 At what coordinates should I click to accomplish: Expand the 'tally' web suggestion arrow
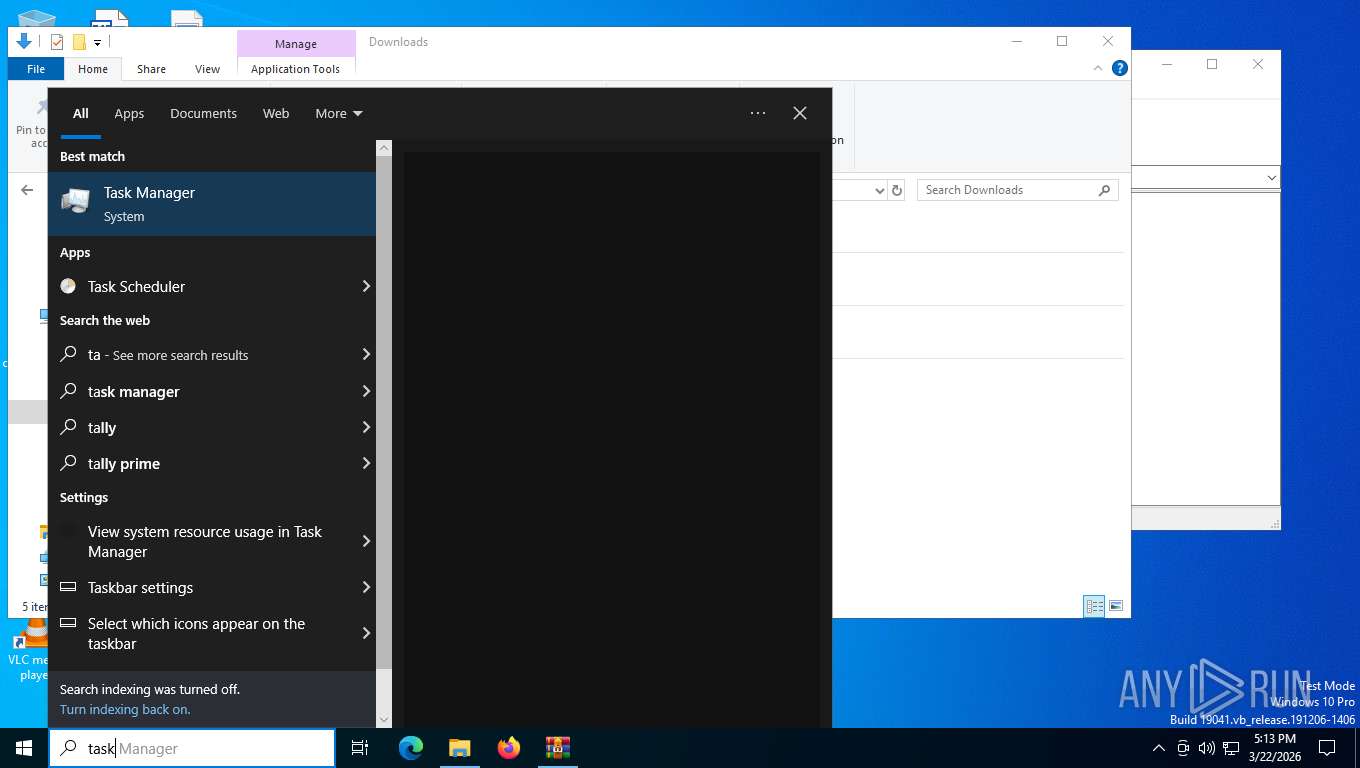pyautogui.click(x=366, y=427)
